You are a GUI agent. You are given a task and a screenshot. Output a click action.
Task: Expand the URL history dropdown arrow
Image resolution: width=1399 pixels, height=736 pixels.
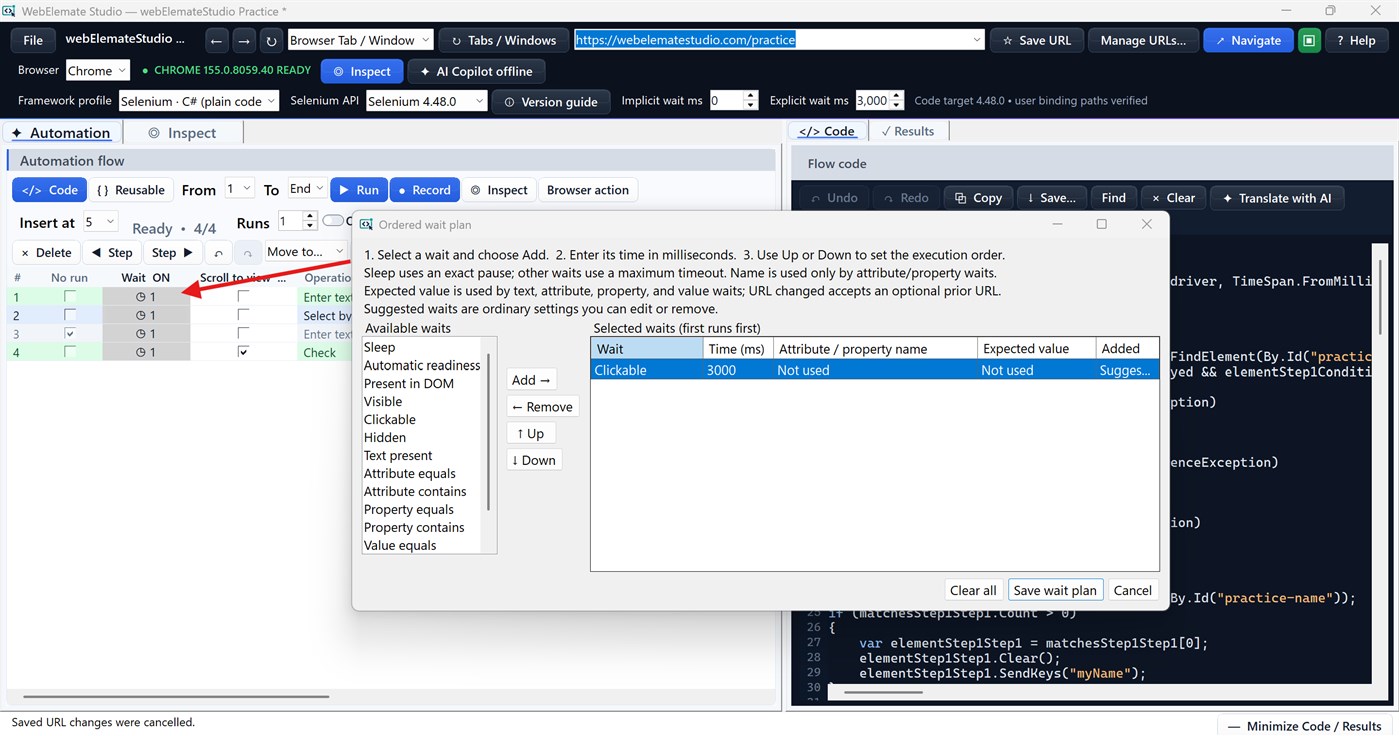(x=977, y=41)
